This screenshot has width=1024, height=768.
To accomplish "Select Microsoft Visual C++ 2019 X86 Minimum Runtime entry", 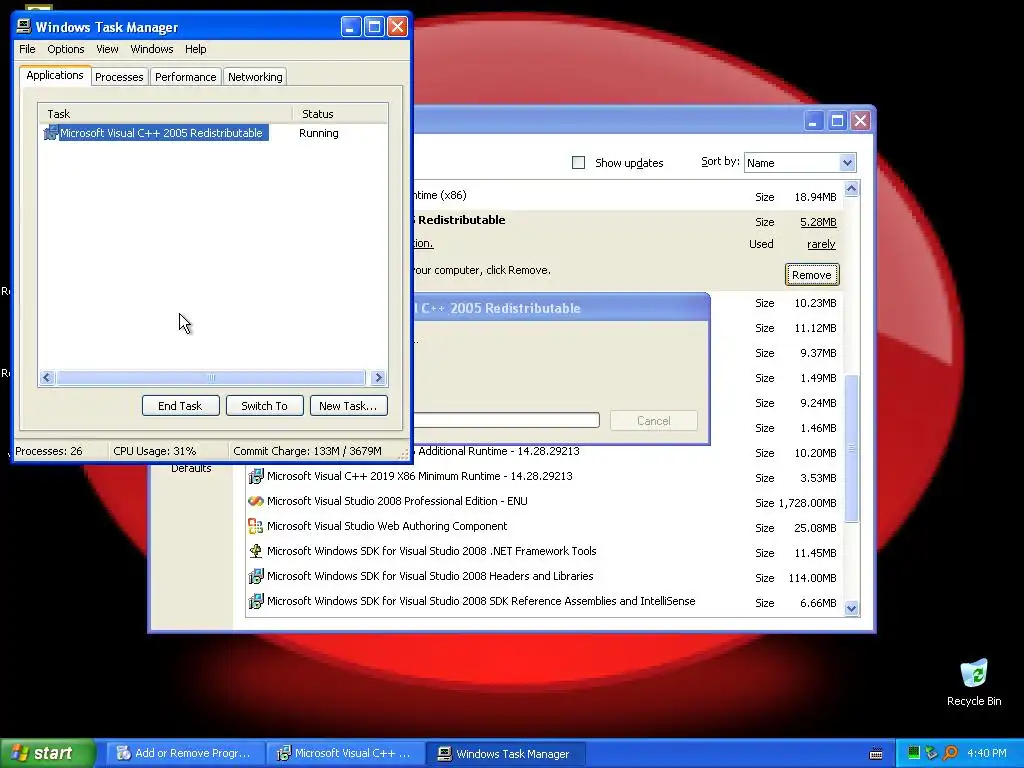I will [419, 476].
